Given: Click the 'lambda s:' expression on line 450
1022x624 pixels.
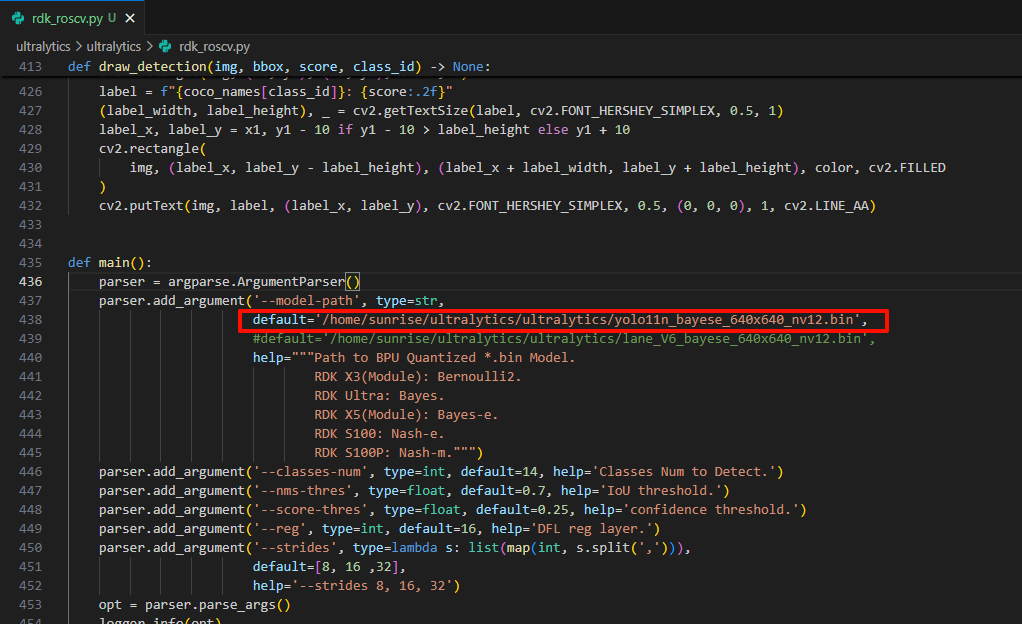Looking at the screenshot, I should click(x=426, y=548).
